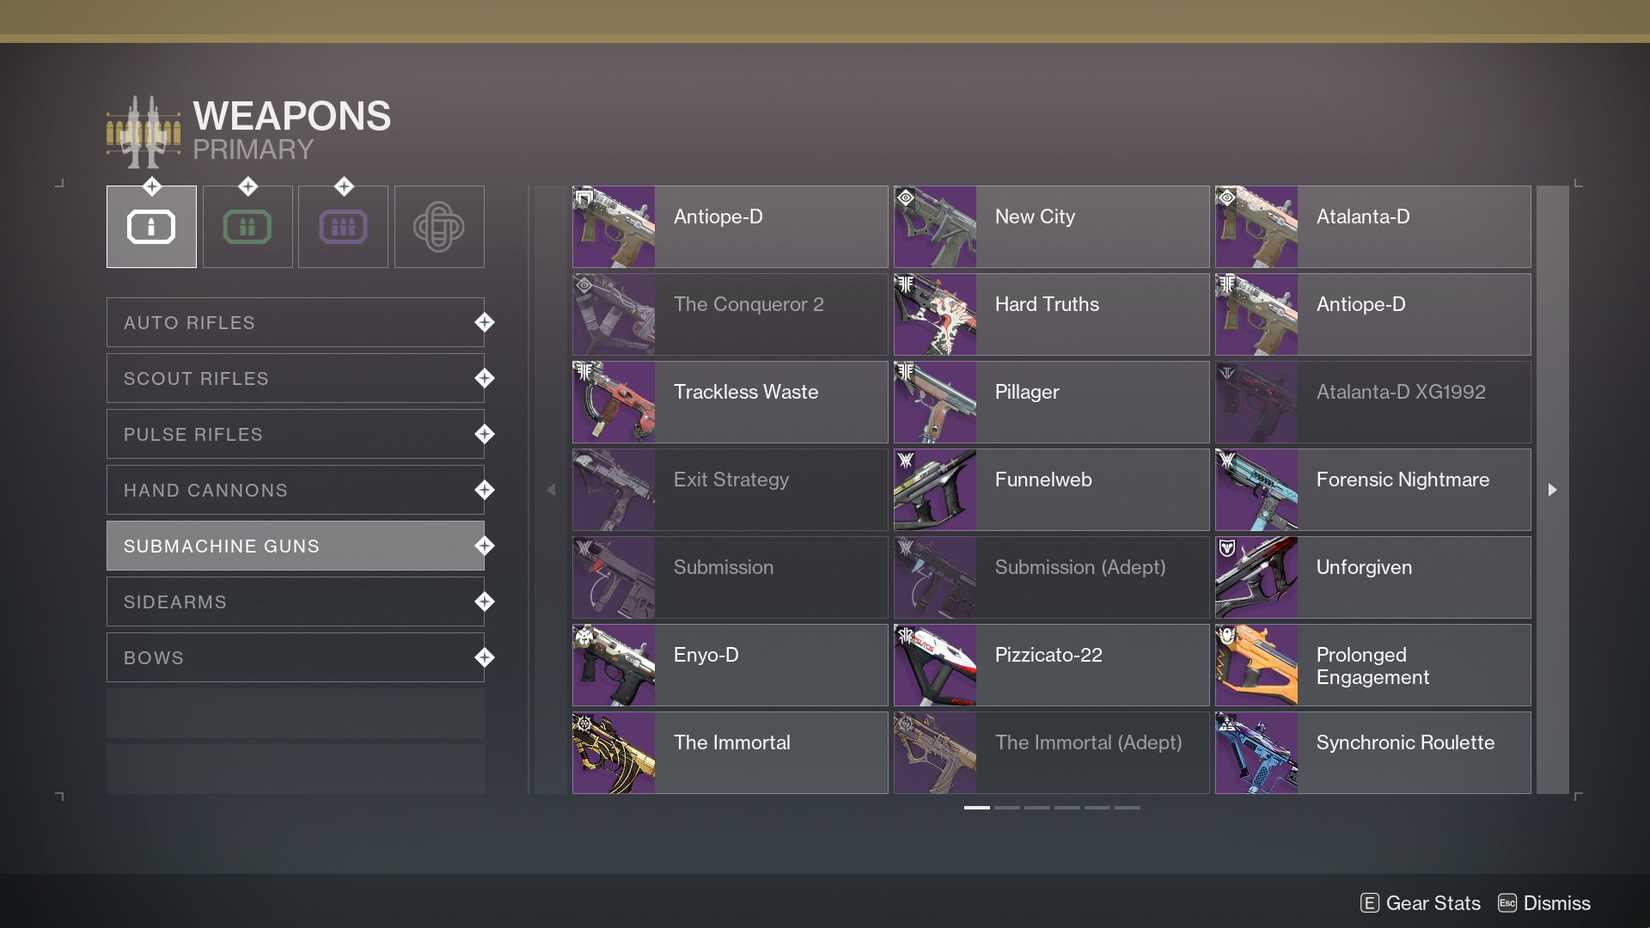Select The Conqueror 2 weapon thumbnail

614,314
